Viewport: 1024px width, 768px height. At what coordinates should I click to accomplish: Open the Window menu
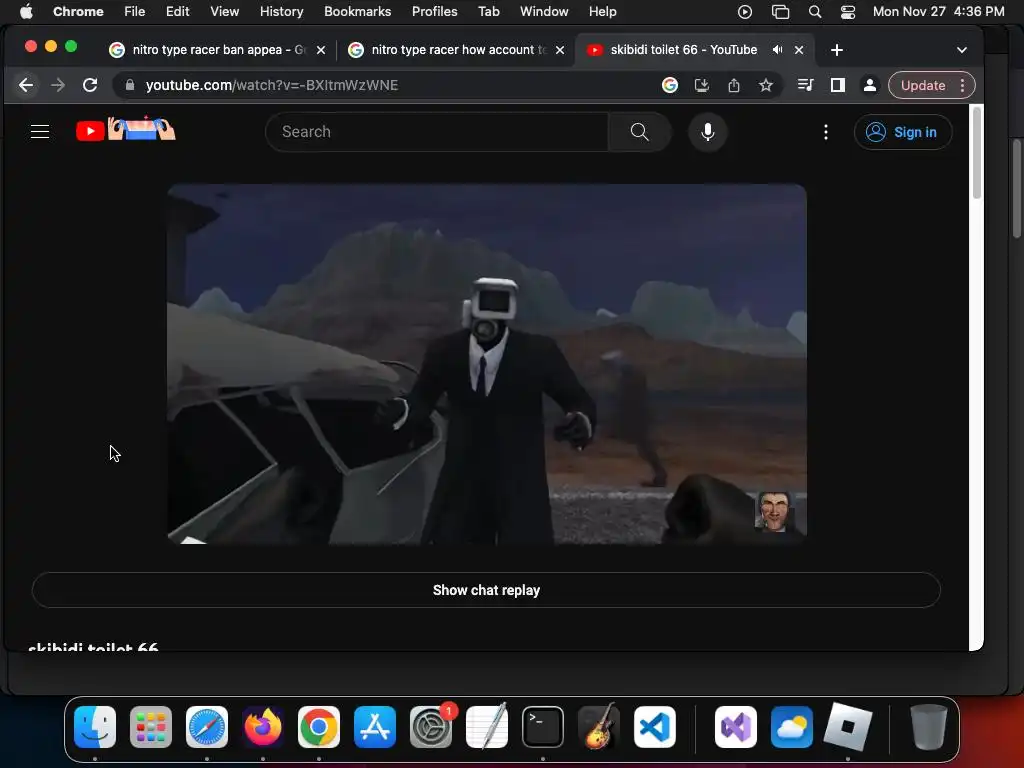544,11
